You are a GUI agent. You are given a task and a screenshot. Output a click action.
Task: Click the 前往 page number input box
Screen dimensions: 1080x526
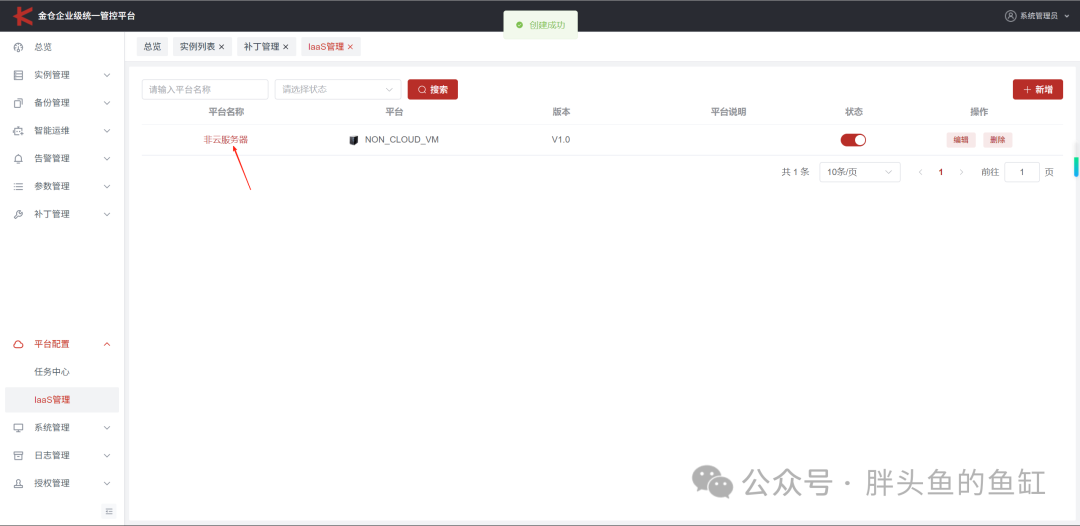pos(1022,172)
